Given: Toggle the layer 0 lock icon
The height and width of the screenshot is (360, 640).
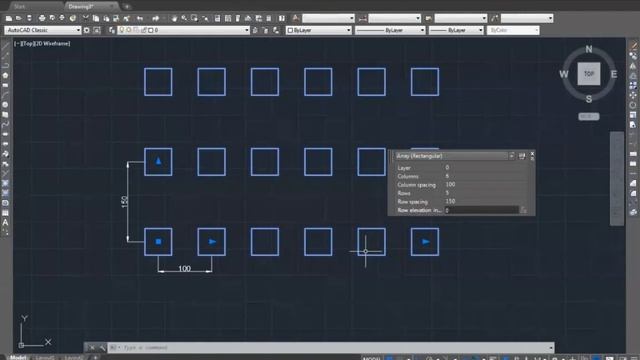Looking at the screenshot, I should pos(144,30).
